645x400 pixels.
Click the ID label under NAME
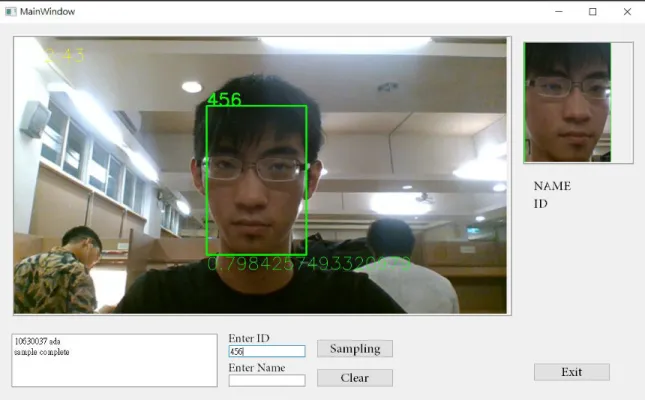(541, 204)
